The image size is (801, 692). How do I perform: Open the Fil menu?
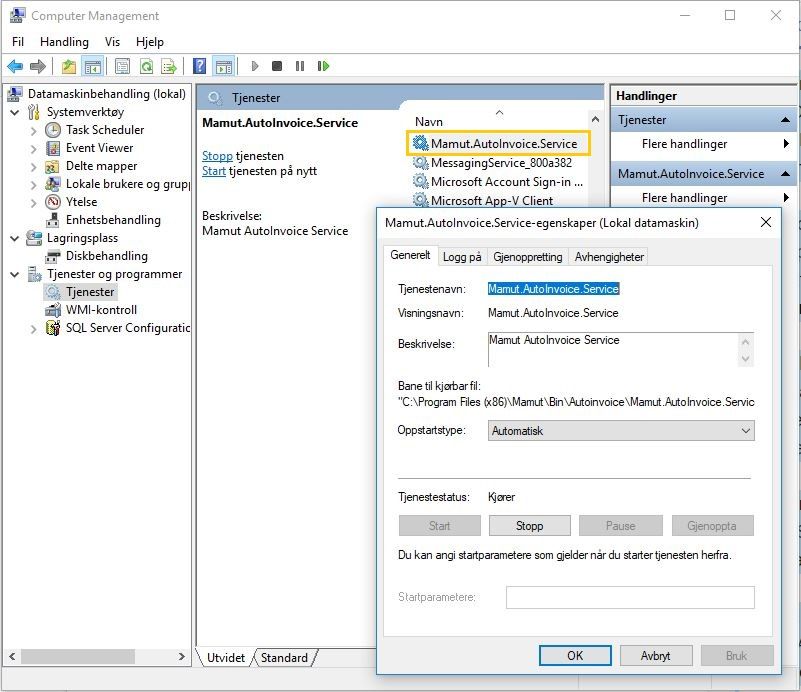18,42
